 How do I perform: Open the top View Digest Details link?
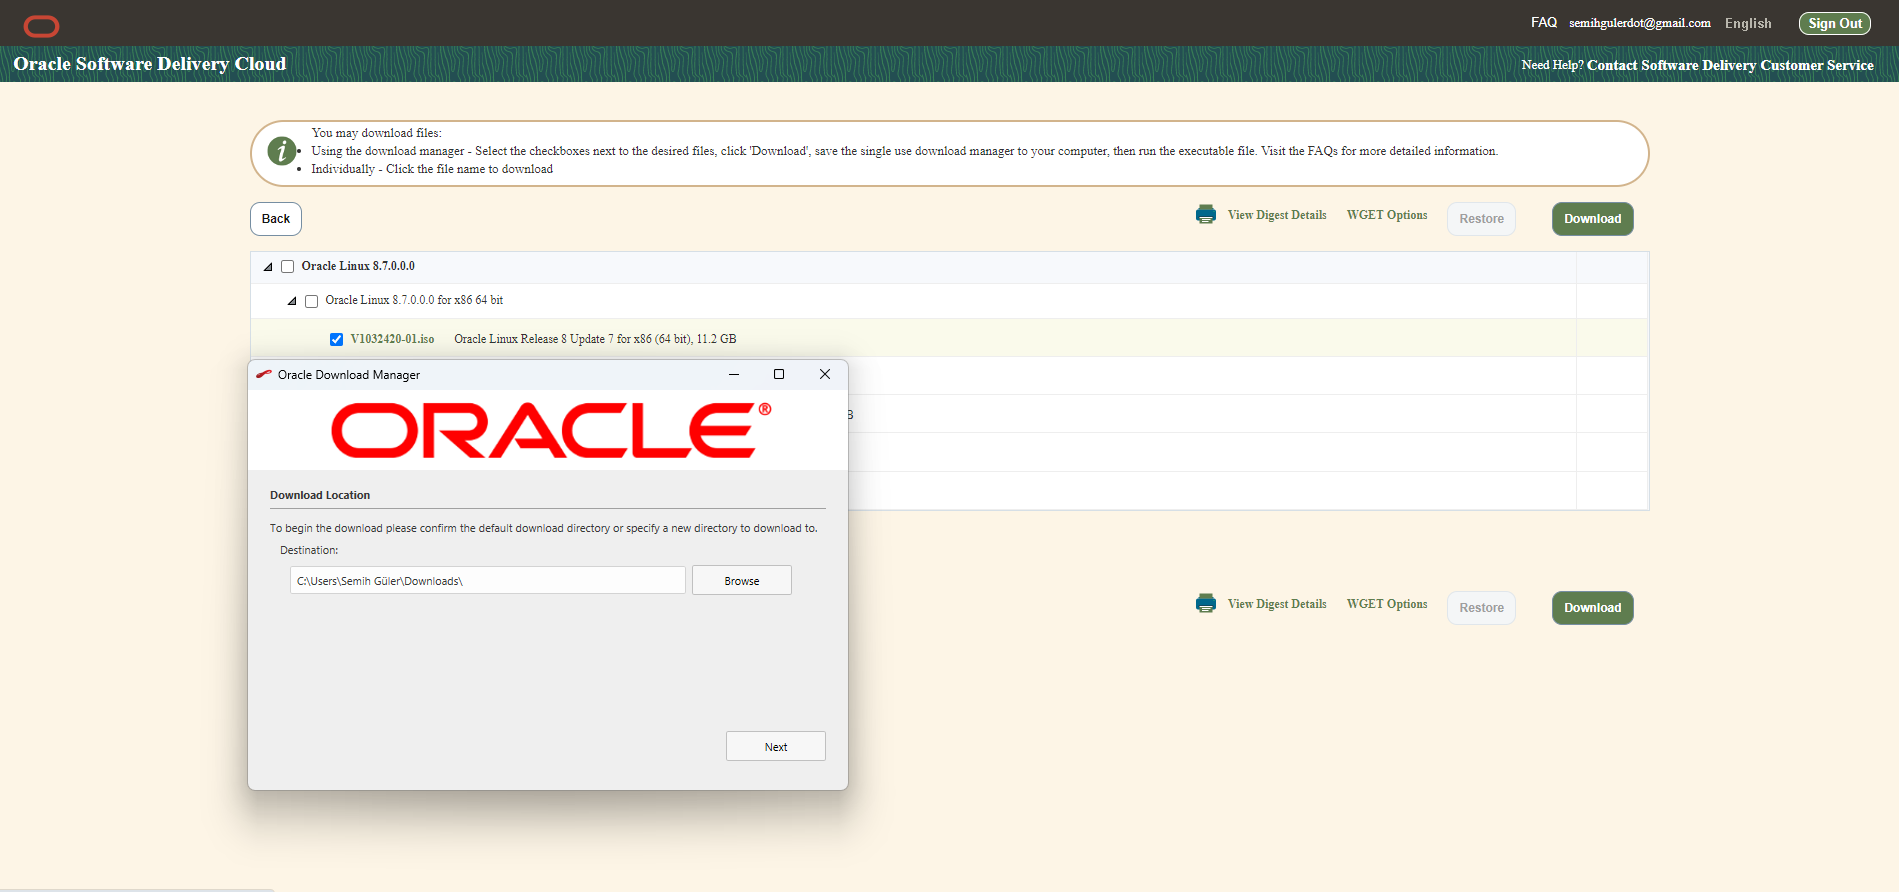click(x=1277, y=215)
